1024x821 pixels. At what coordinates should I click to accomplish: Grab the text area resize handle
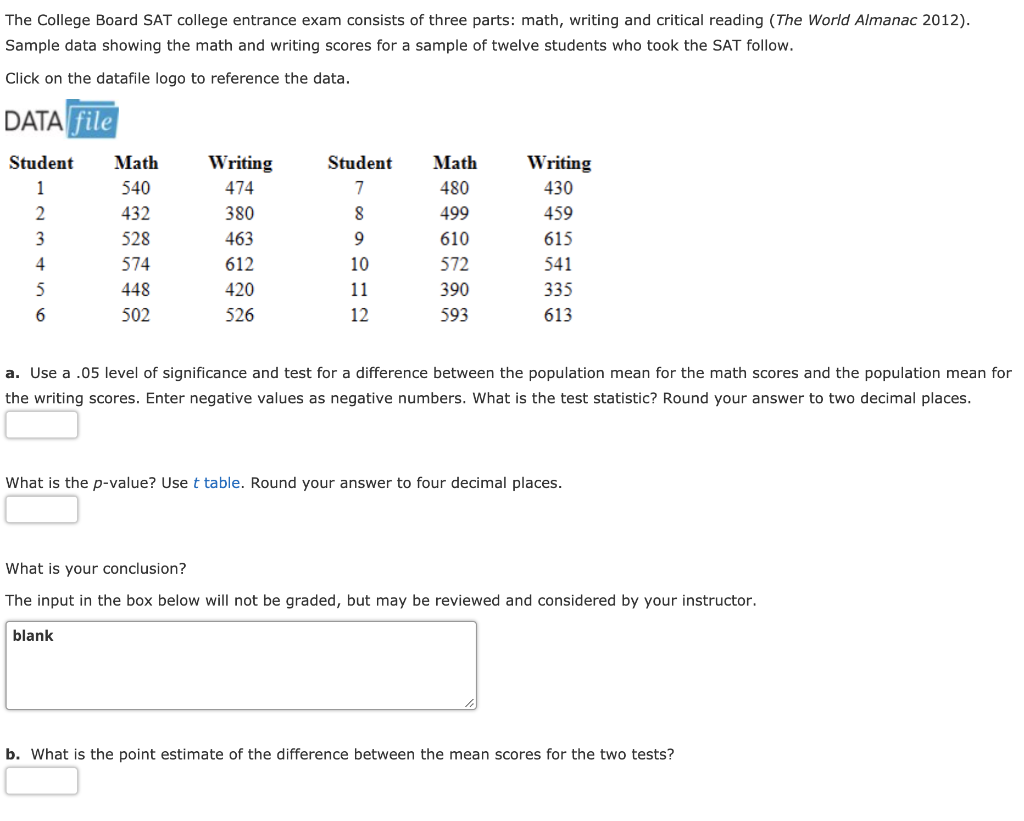[x=470, y=703]
